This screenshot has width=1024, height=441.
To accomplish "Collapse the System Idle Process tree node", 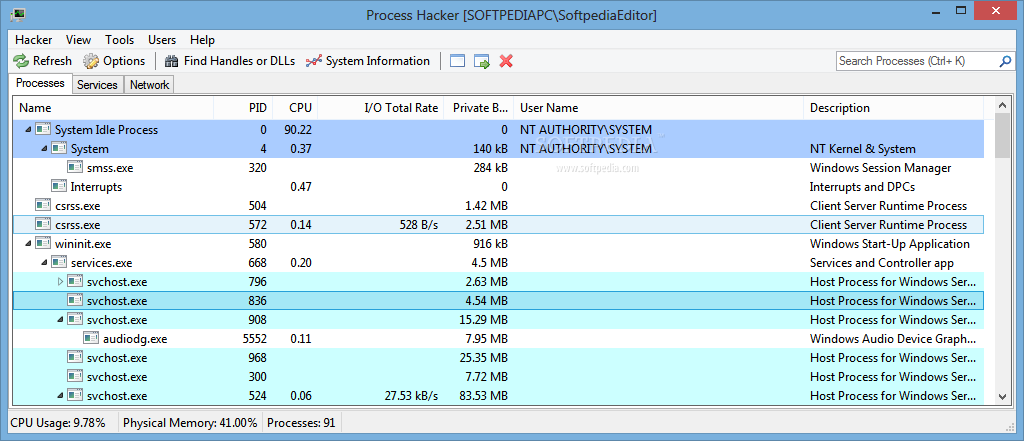I will [x=29, y=130].
